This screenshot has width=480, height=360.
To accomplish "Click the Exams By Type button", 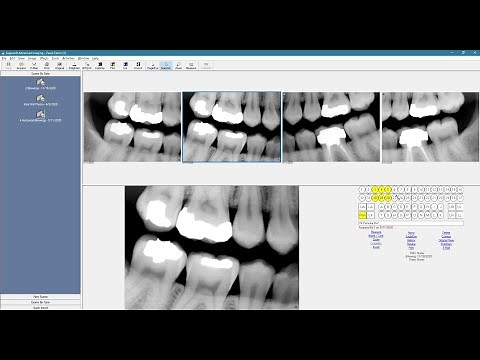I will tap(40, 302).
